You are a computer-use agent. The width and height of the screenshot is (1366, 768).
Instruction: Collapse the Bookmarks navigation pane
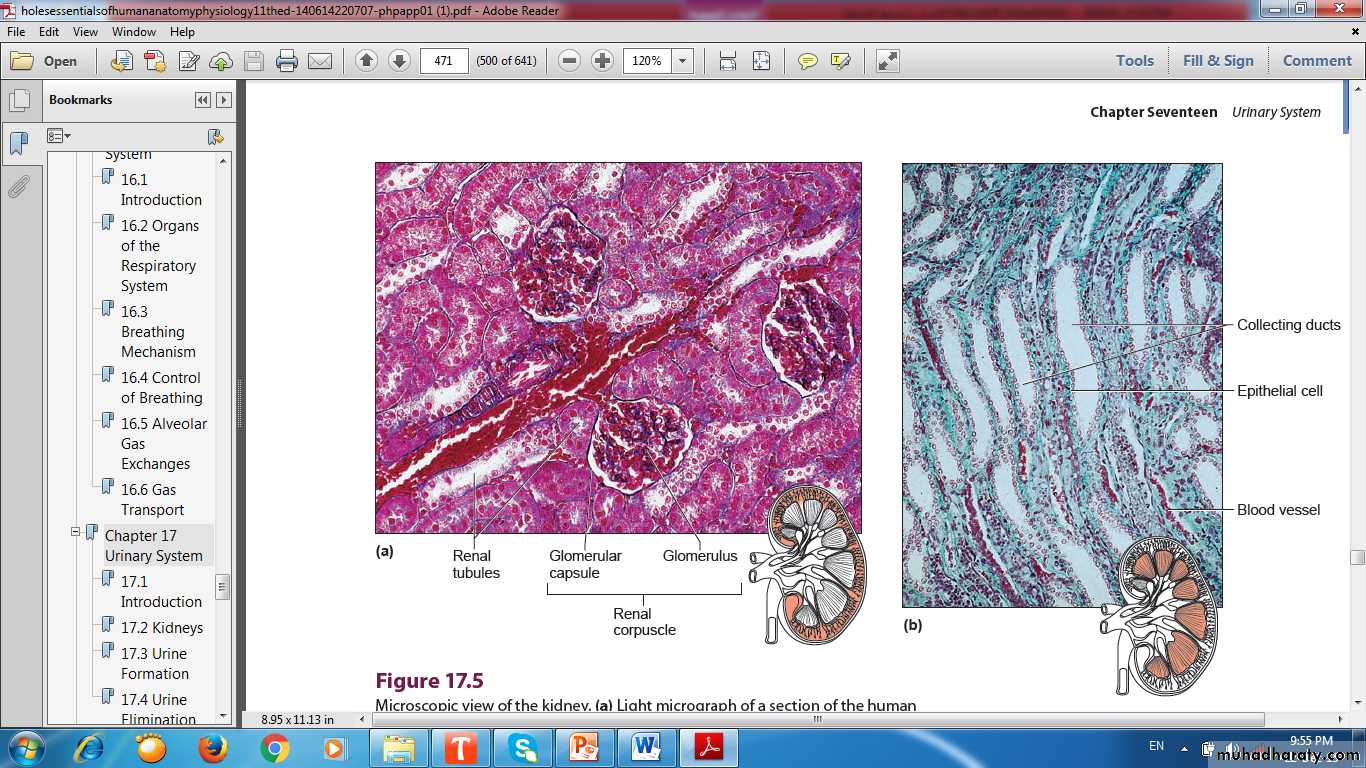click(203, 100)
